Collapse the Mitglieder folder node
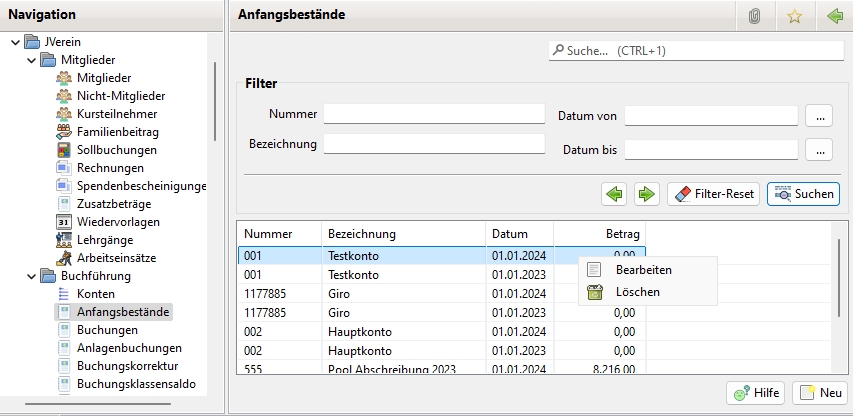This screenshot has height=416, width=853. click(32, 60)
